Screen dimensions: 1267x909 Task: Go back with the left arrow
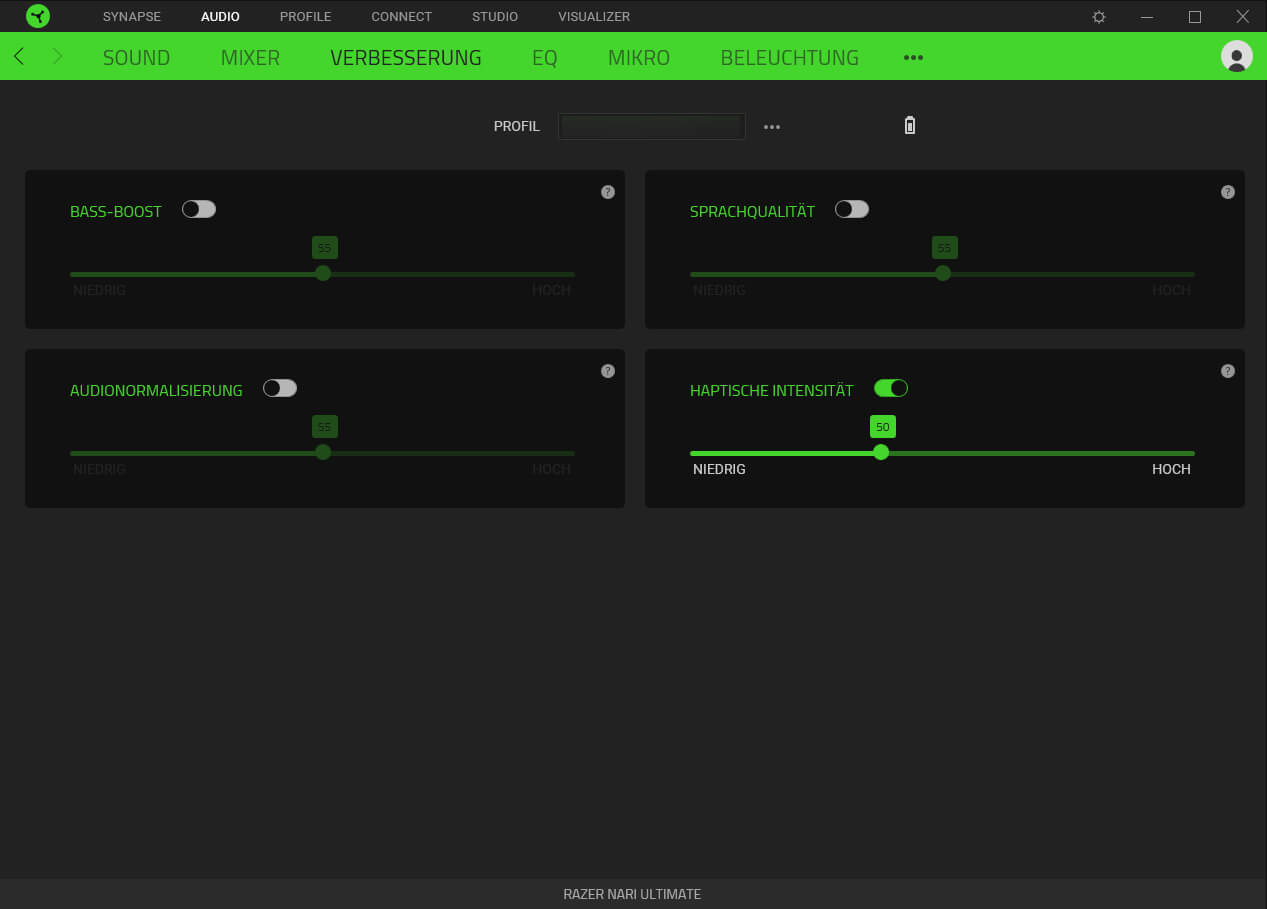click(19, 57)
